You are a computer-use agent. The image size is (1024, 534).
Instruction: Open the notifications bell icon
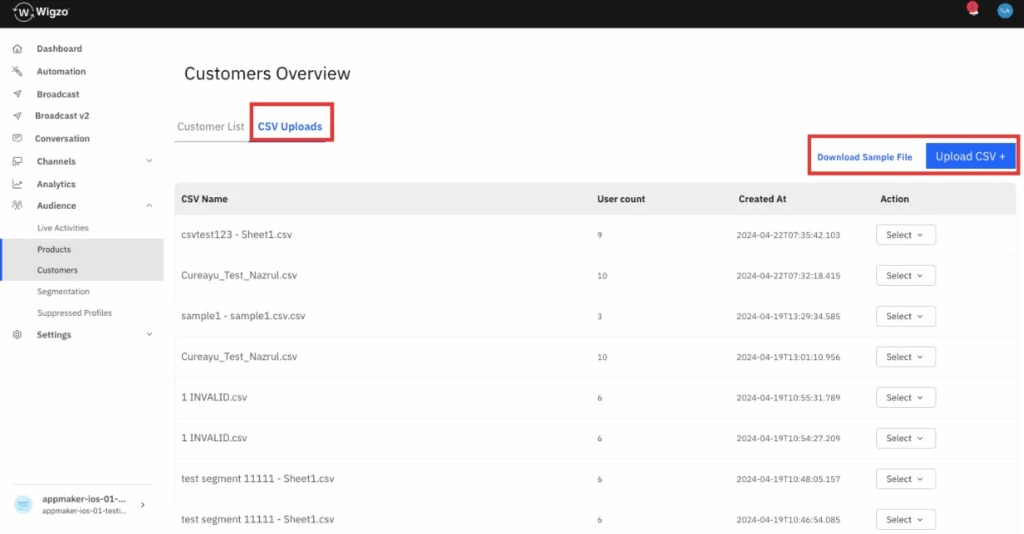point(971,10)
